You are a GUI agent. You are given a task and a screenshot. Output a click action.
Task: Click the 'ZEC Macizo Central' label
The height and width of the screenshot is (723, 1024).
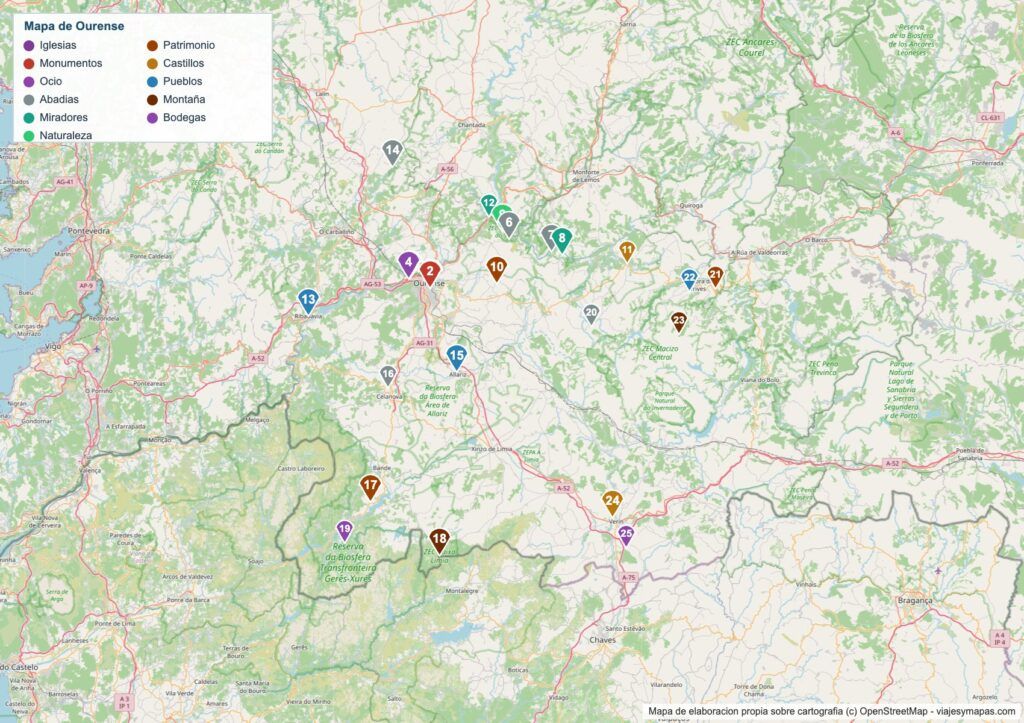point(660,353)
